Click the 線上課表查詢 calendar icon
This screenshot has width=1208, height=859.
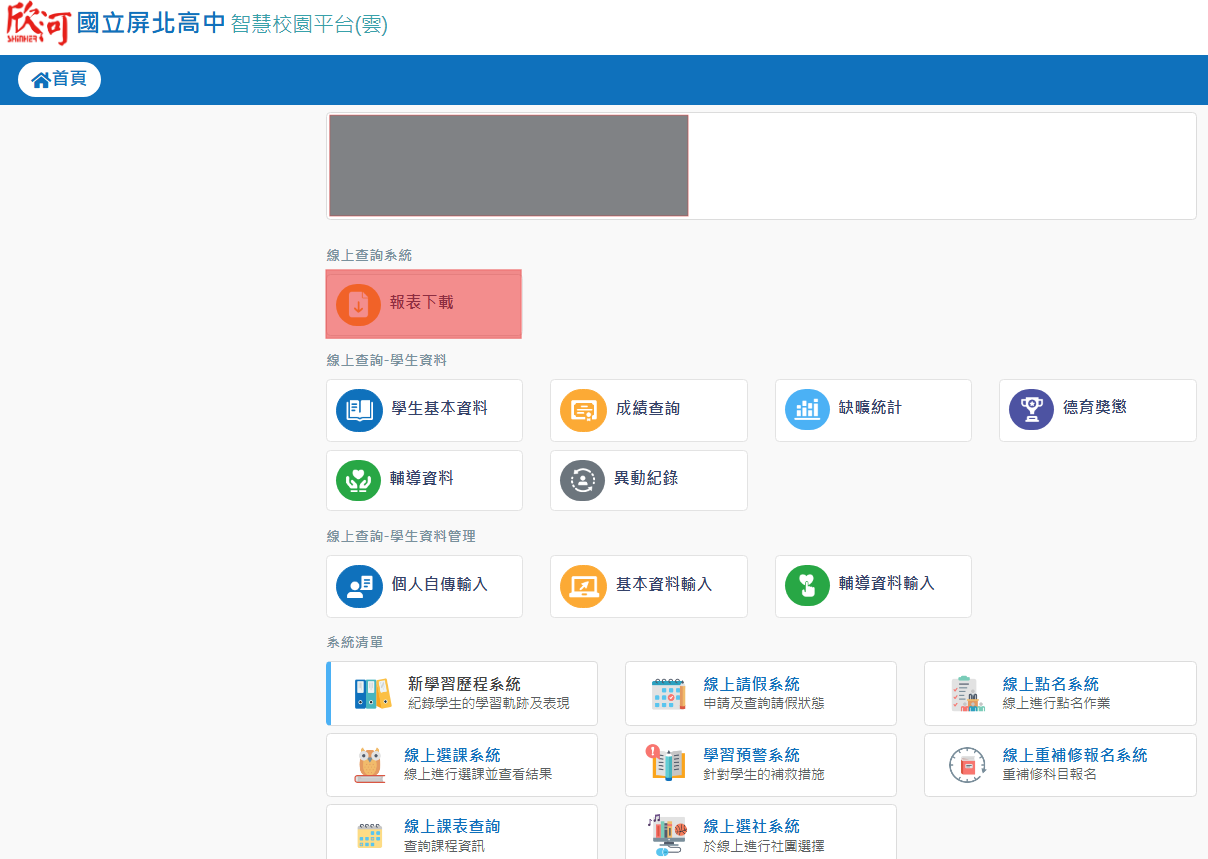(371, 835)
